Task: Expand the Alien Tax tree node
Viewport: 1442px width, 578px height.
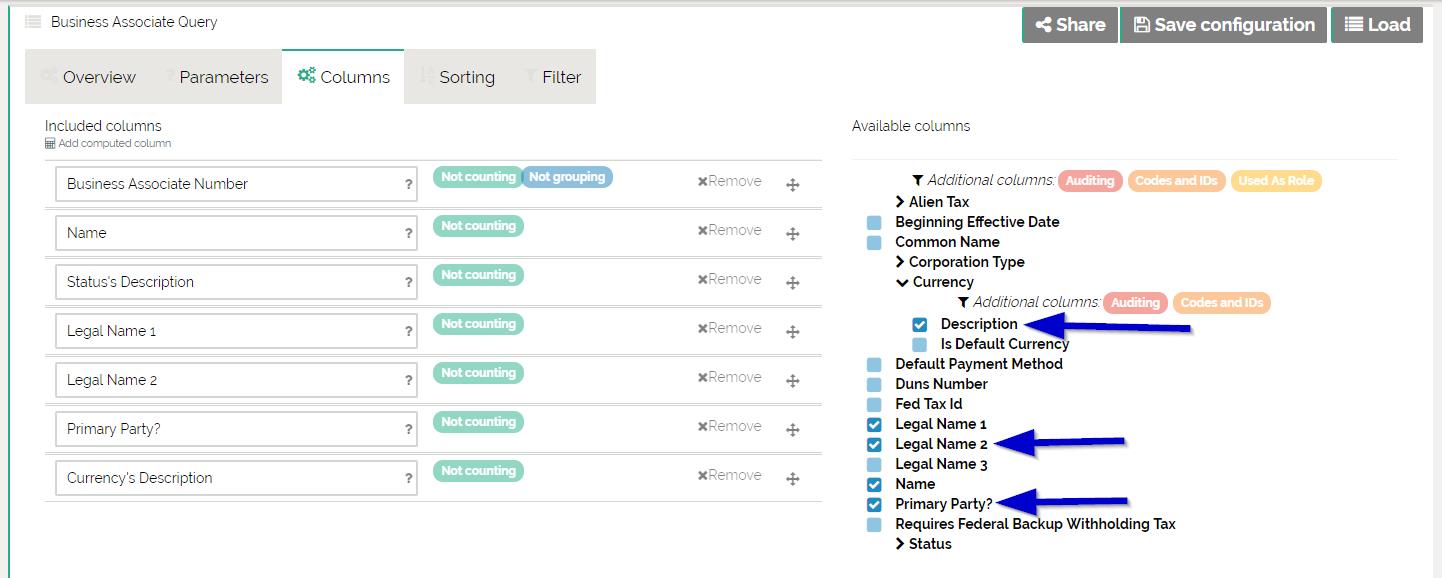Action: [900, 202]
